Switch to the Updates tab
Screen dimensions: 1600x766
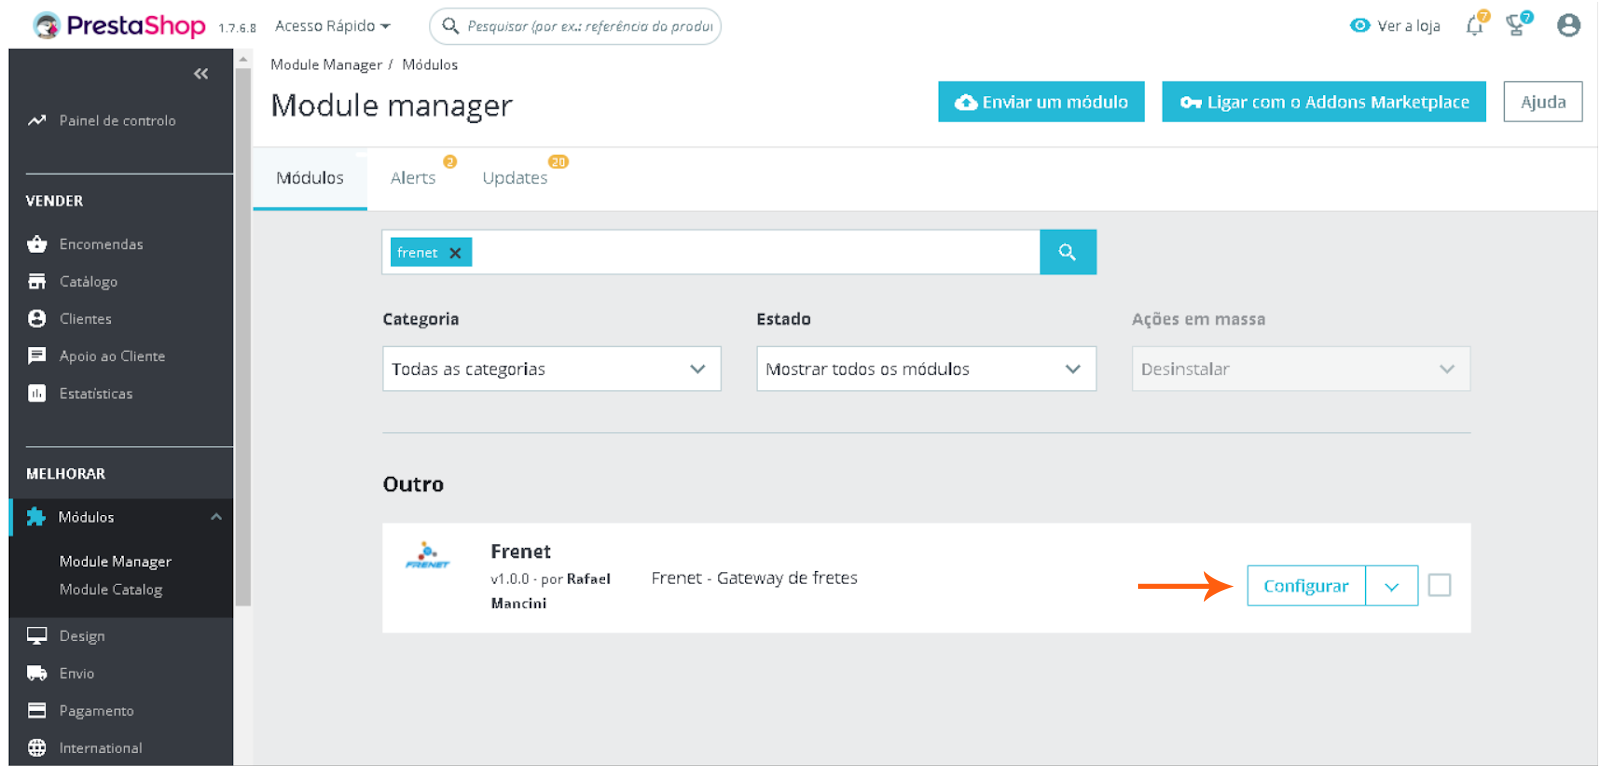(515, 178)
